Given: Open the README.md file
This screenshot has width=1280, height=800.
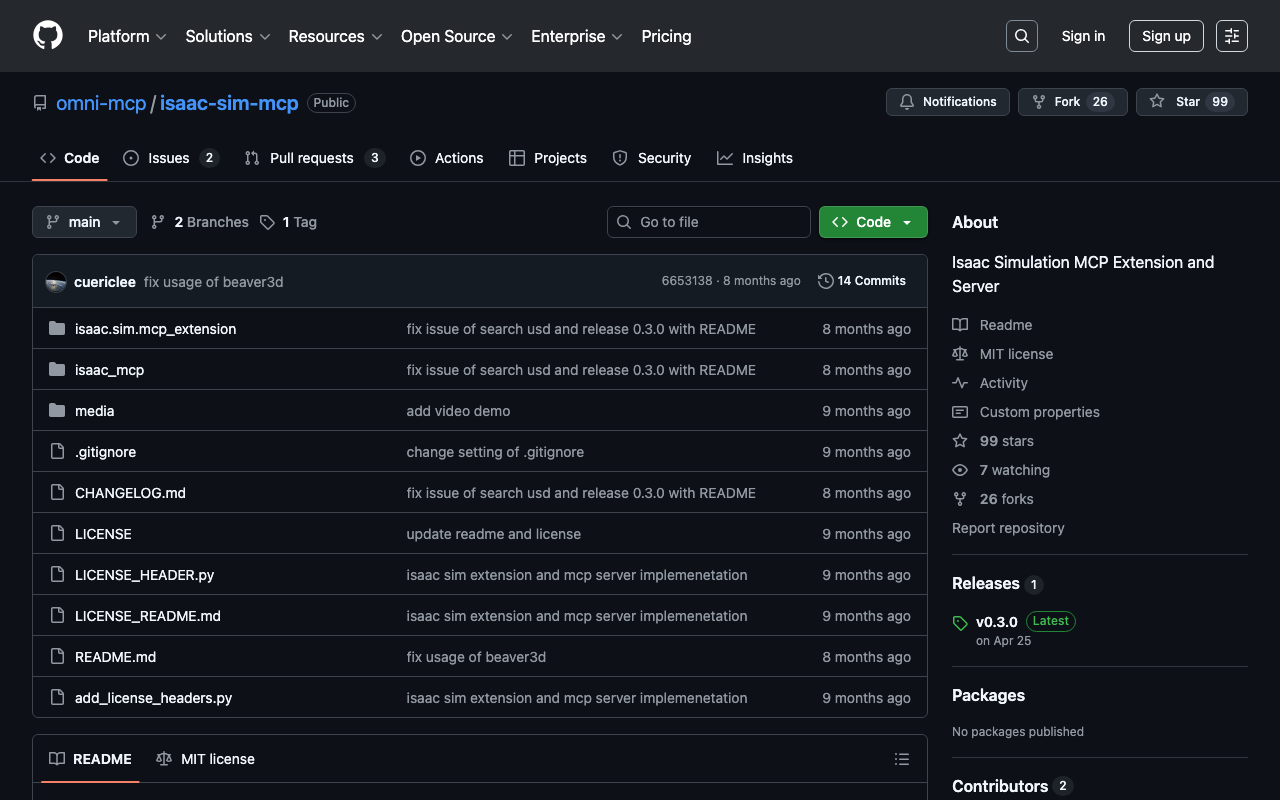Looking at the screenshot, I should pyautogui.click(x=115, y=657).
